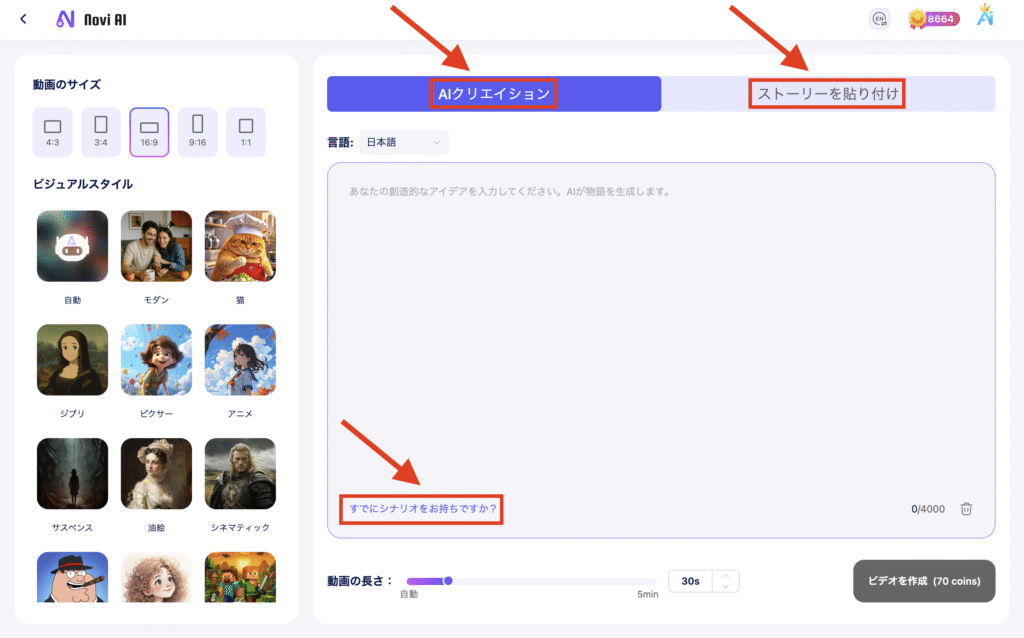The width and height of the screenshot is (1024, 638).
Task: Select the 9:16 vertical video size
Action: [x=198, y=132]
